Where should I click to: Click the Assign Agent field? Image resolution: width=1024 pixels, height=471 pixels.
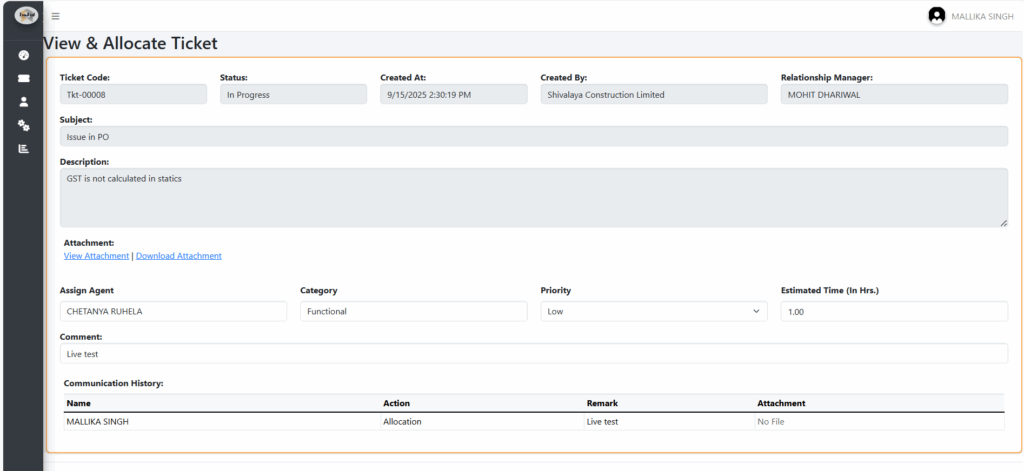tap(173, 311)
